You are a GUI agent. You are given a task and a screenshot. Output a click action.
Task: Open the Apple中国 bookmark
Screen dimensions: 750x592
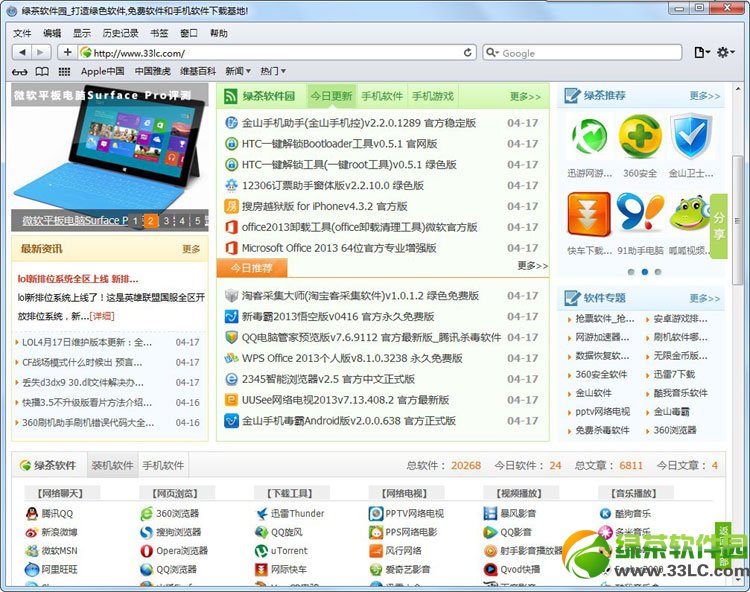tap(102, 71)
